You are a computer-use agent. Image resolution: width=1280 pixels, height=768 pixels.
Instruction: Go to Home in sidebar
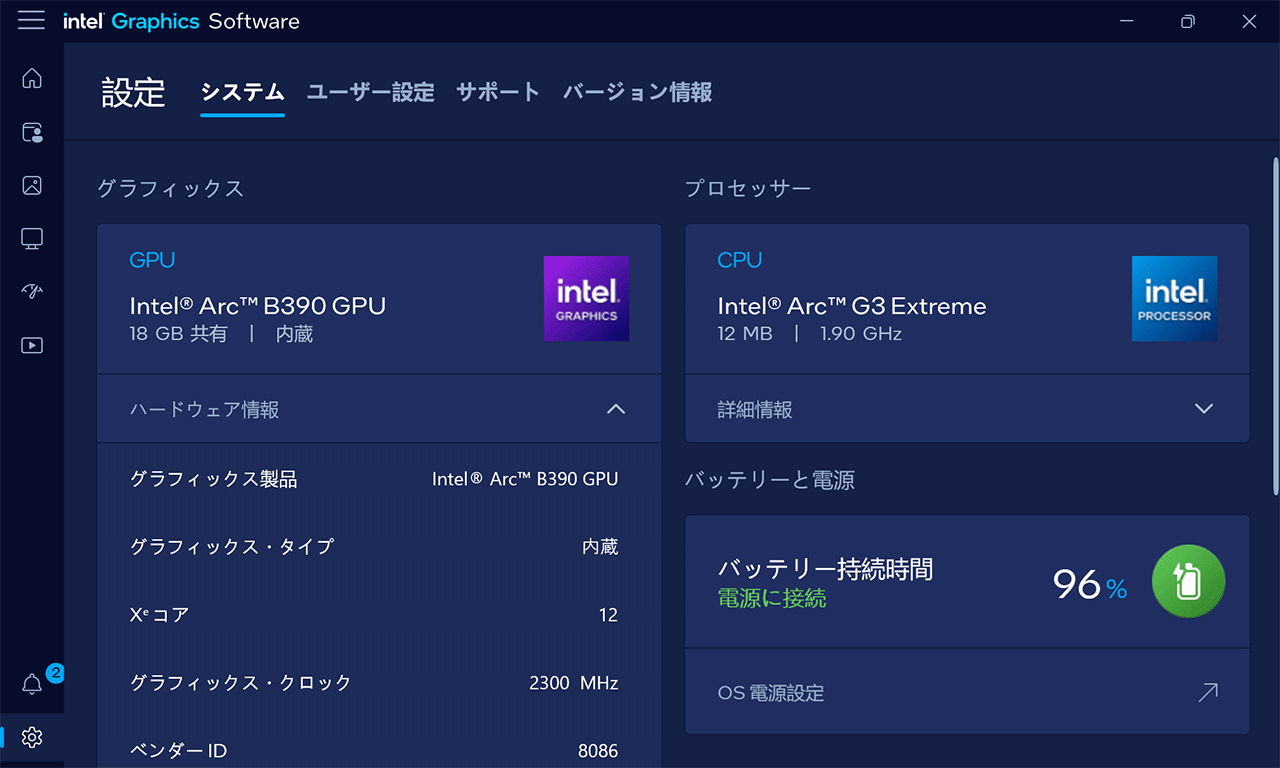coord(32,78)
